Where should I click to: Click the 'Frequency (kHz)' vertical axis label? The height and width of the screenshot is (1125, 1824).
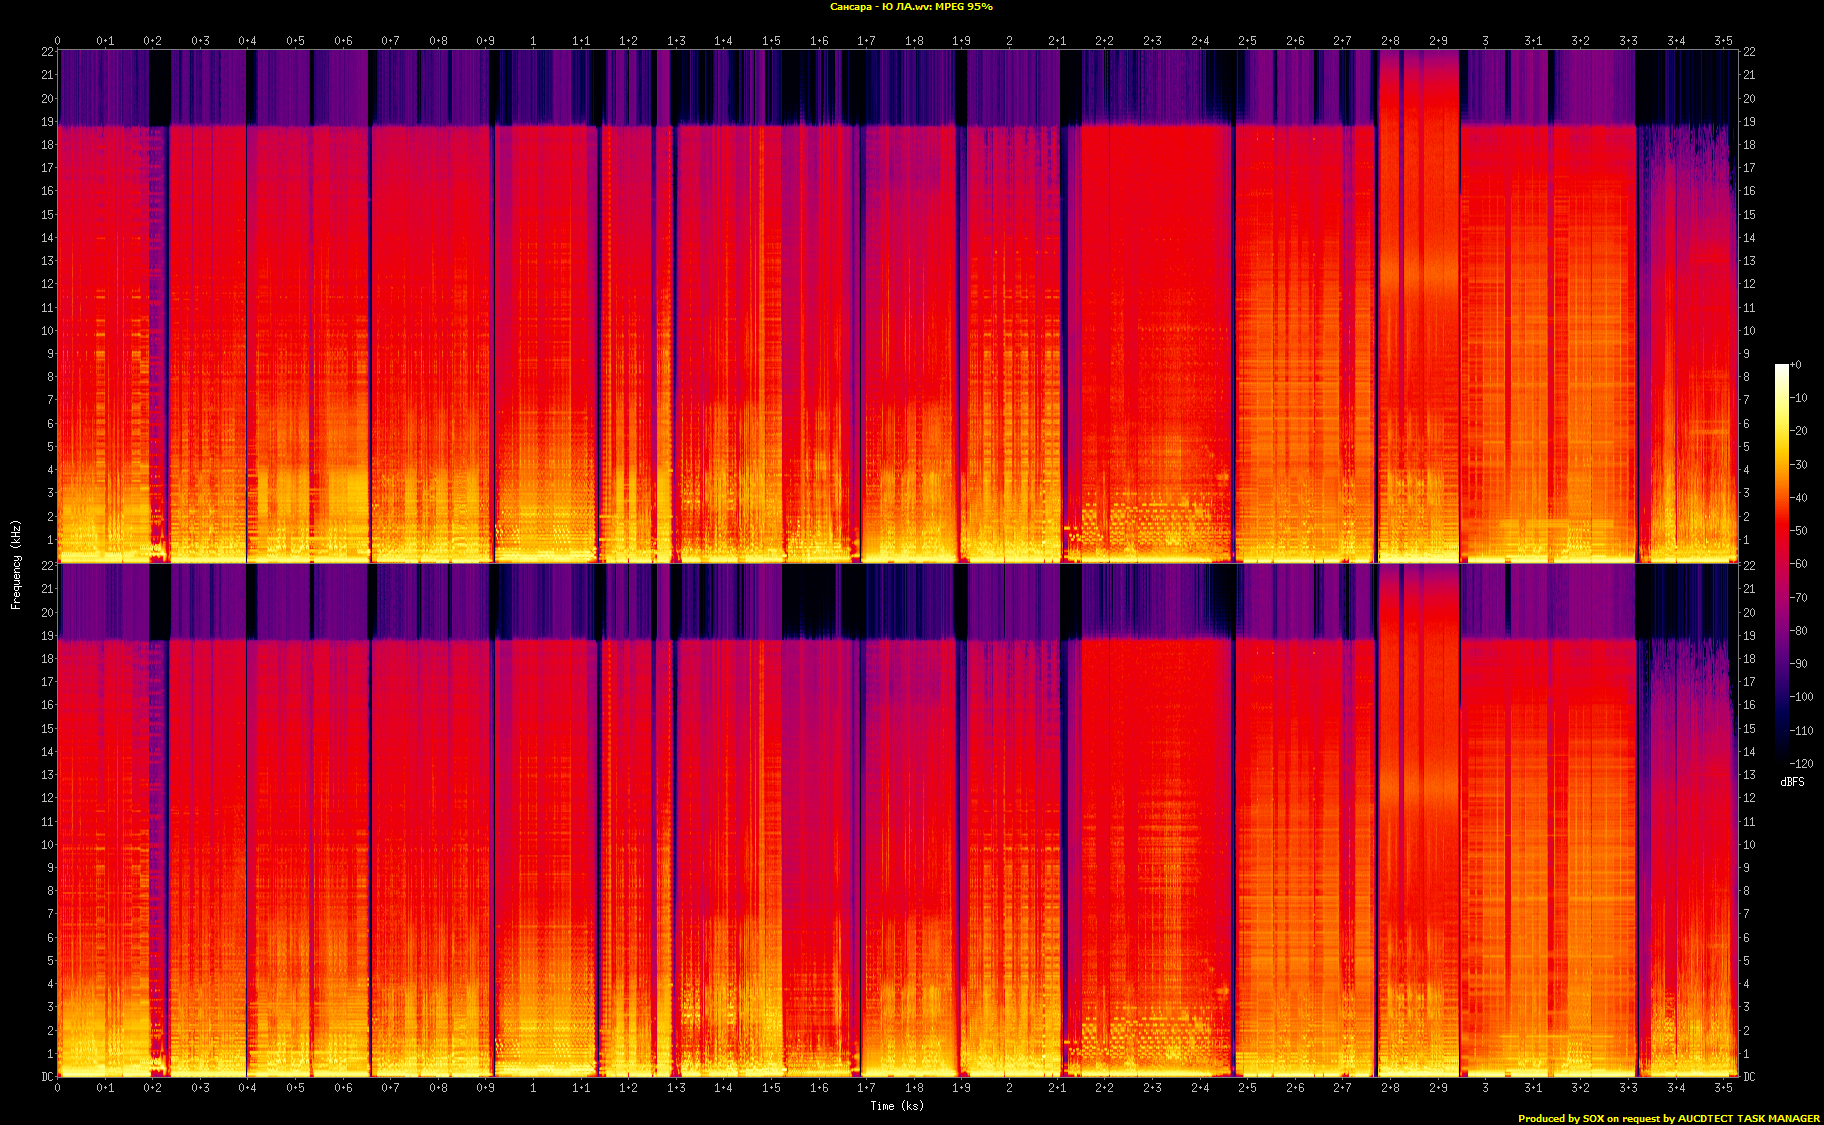pos(16,564)
